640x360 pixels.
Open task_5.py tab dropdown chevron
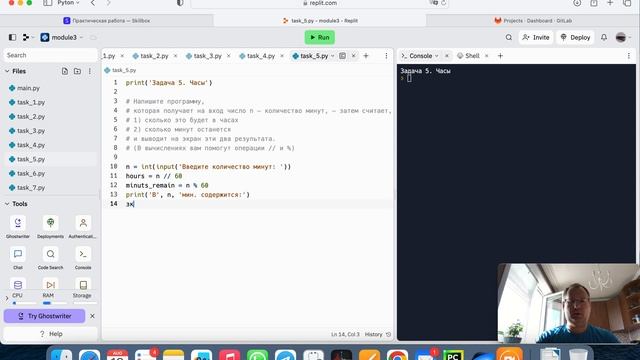333,56
